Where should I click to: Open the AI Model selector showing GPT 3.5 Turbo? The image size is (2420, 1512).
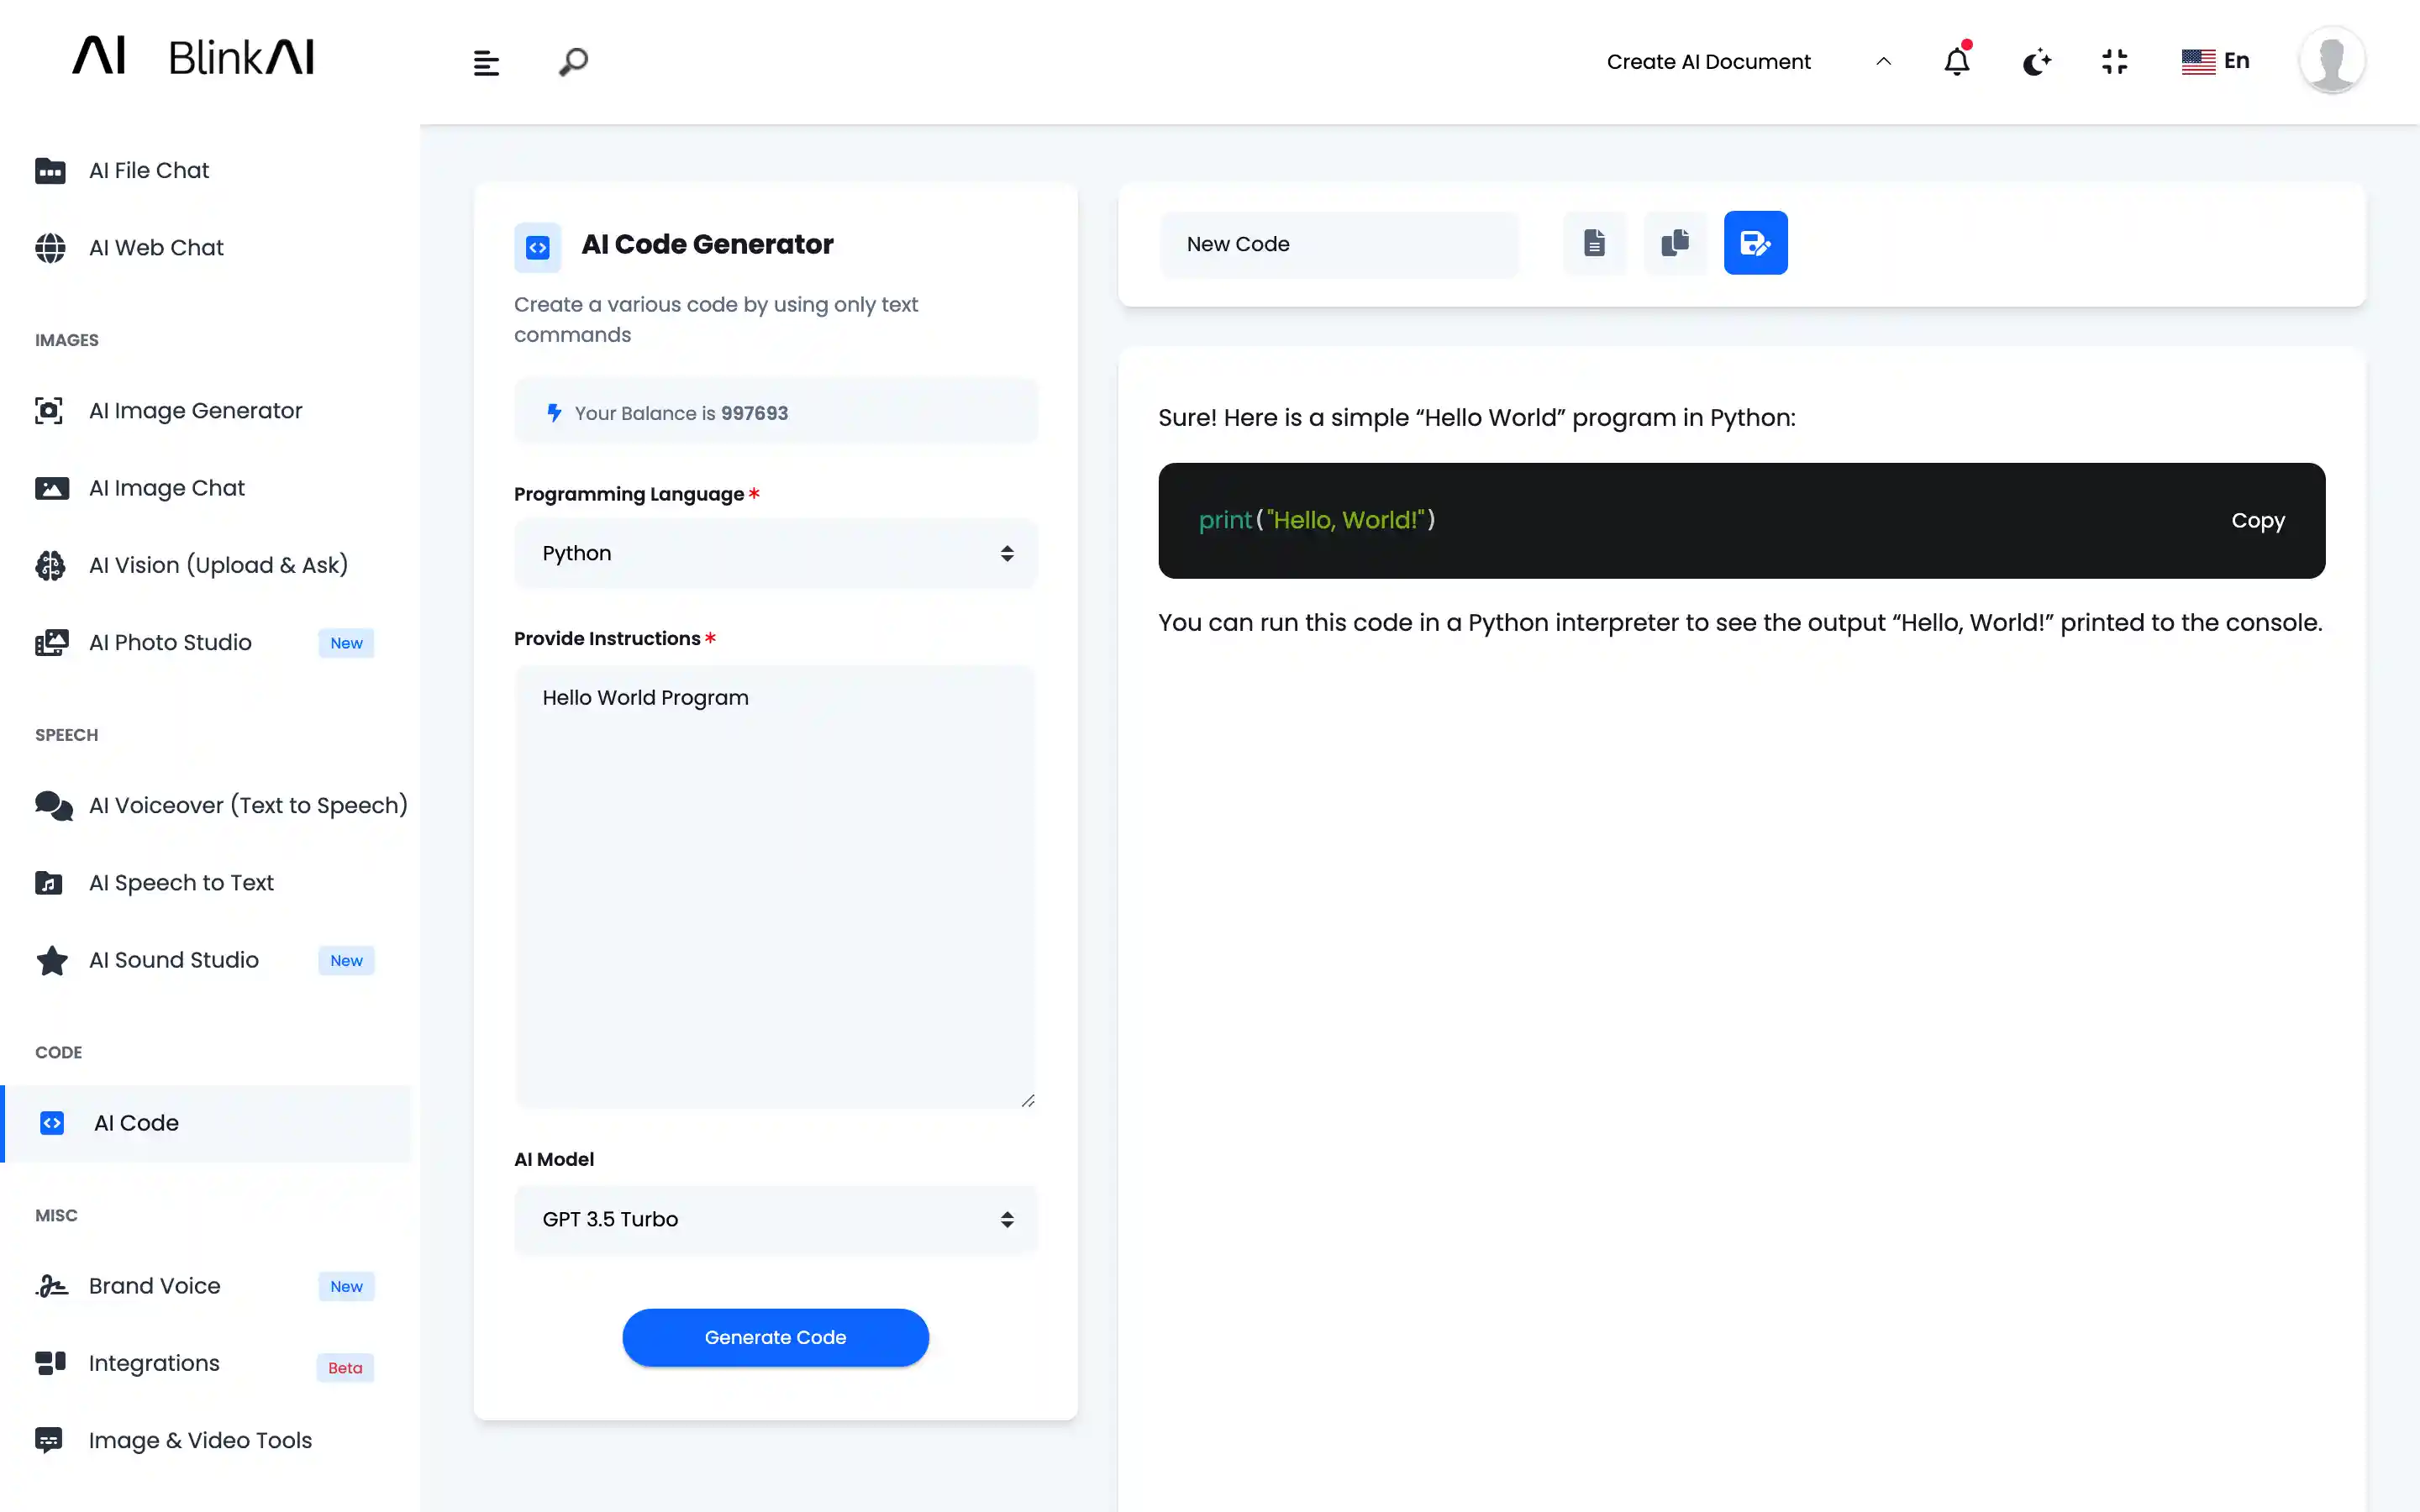775,1219
